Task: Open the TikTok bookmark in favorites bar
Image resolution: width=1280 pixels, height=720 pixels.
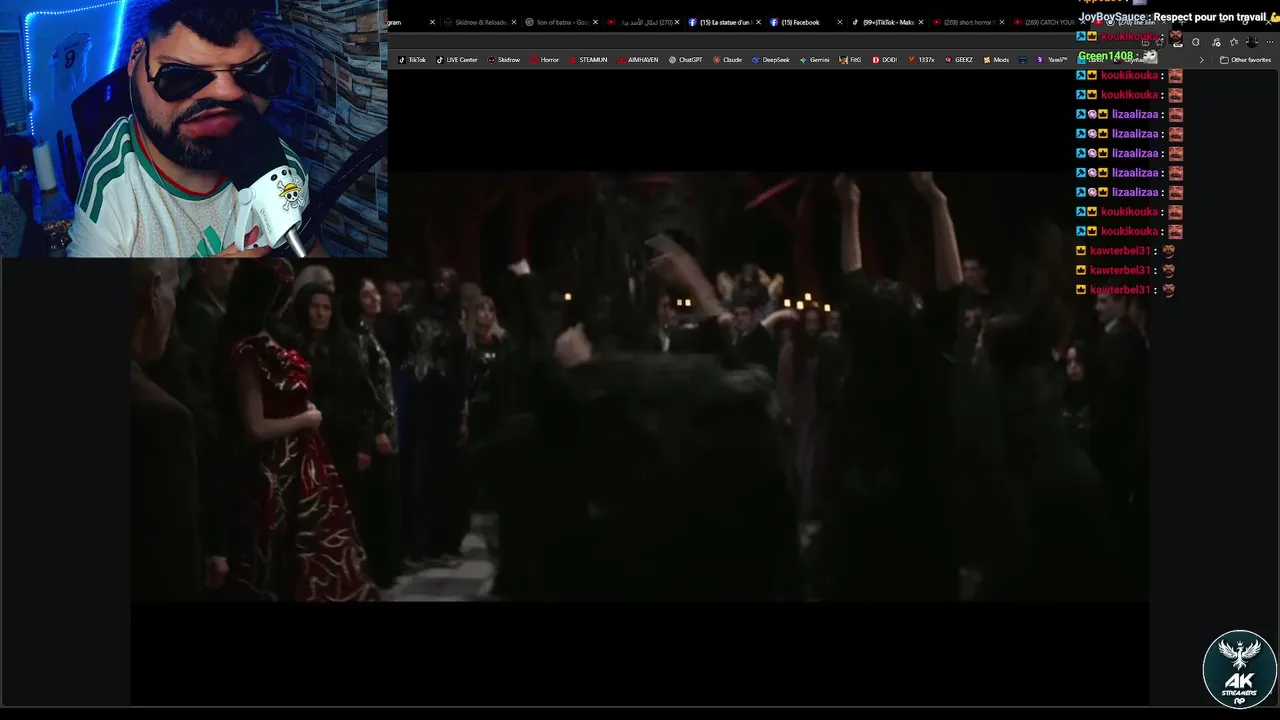Action: pos(412,60)
